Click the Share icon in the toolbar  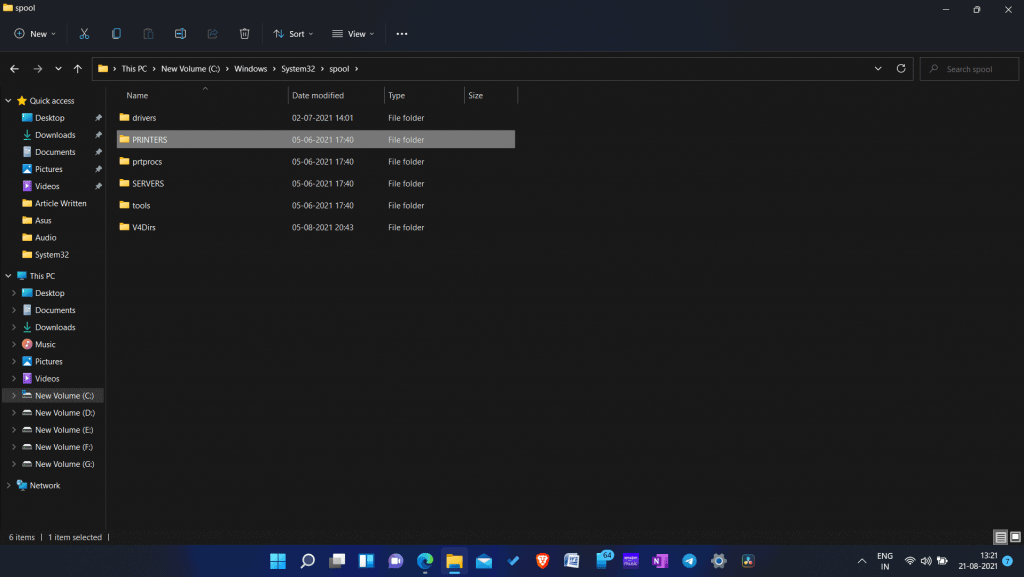212,33
